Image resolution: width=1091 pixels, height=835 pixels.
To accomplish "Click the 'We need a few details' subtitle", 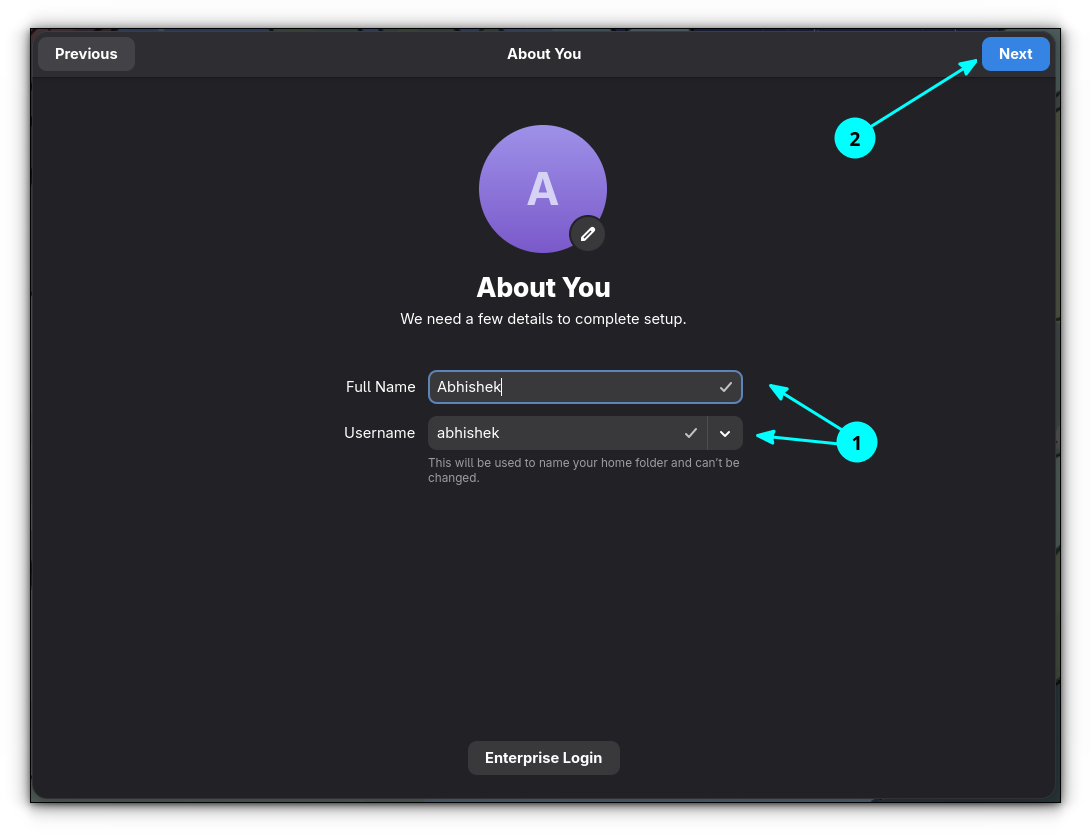I will 543,319.
